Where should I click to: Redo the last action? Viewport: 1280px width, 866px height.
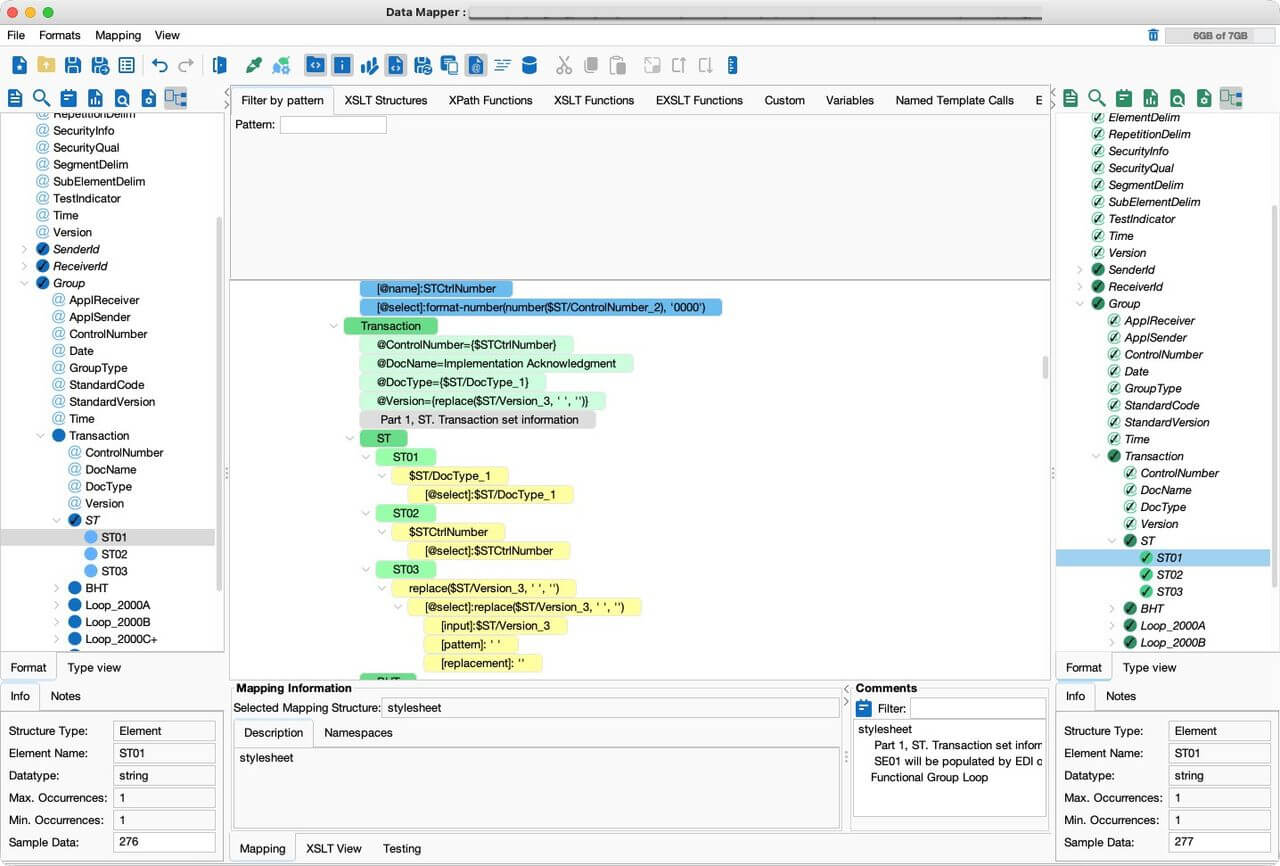[x=186, y=66]
